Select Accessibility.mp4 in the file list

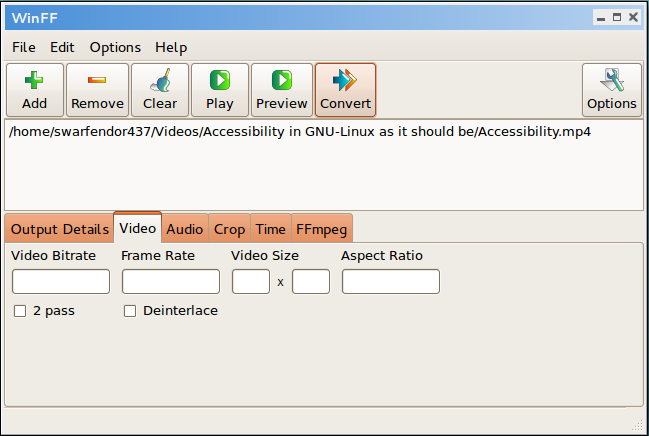click(x=299, y=132)
